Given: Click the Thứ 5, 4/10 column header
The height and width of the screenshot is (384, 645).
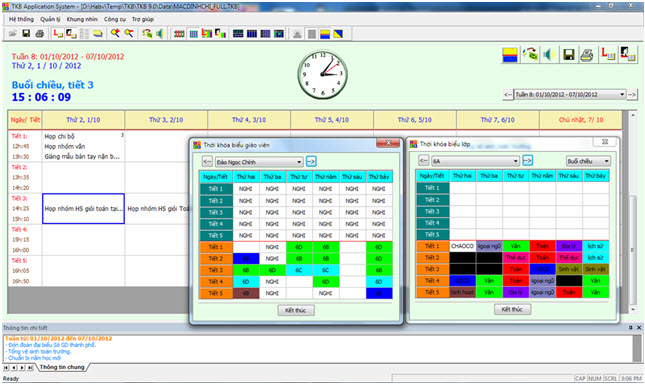Looking at the screenshot, I should (x=332, y=120).
